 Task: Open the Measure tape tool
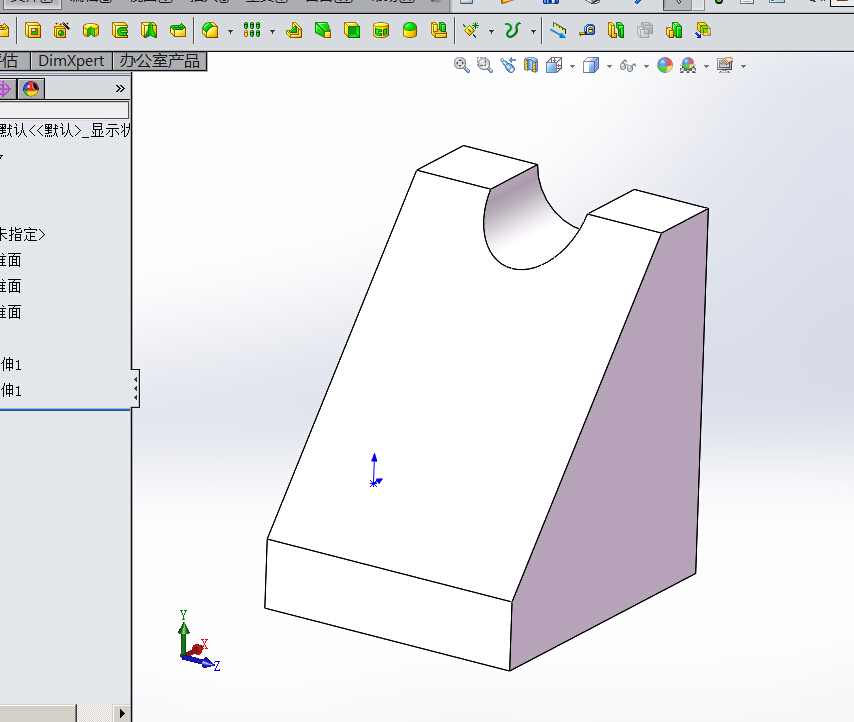(x=587, y=30)
